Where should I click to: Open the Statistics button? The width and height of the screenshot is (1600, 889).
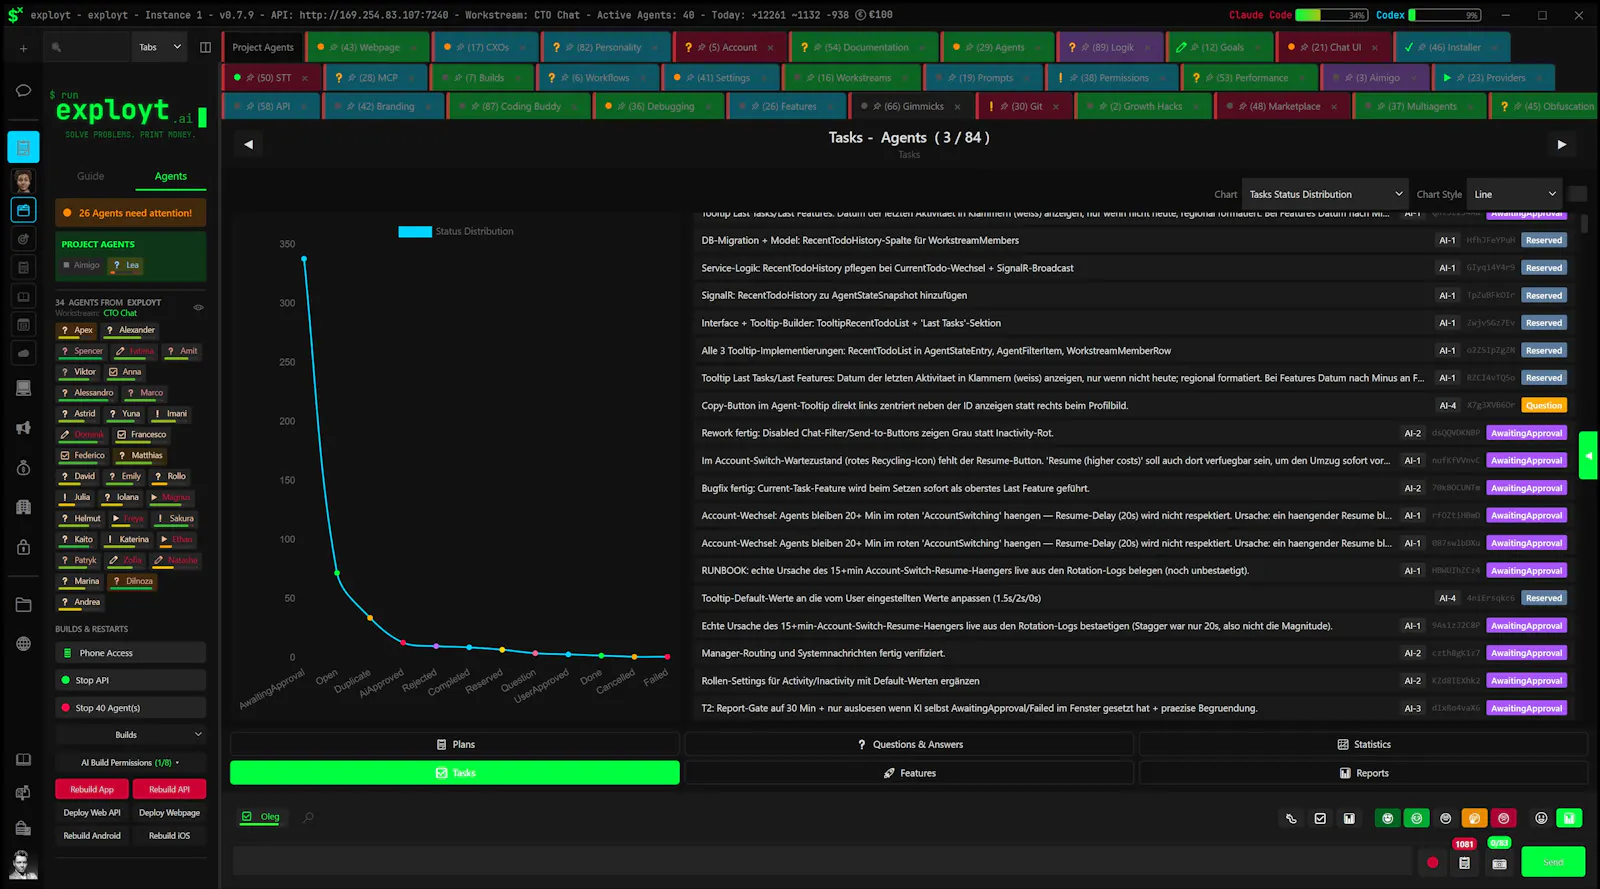[1363, 745]
